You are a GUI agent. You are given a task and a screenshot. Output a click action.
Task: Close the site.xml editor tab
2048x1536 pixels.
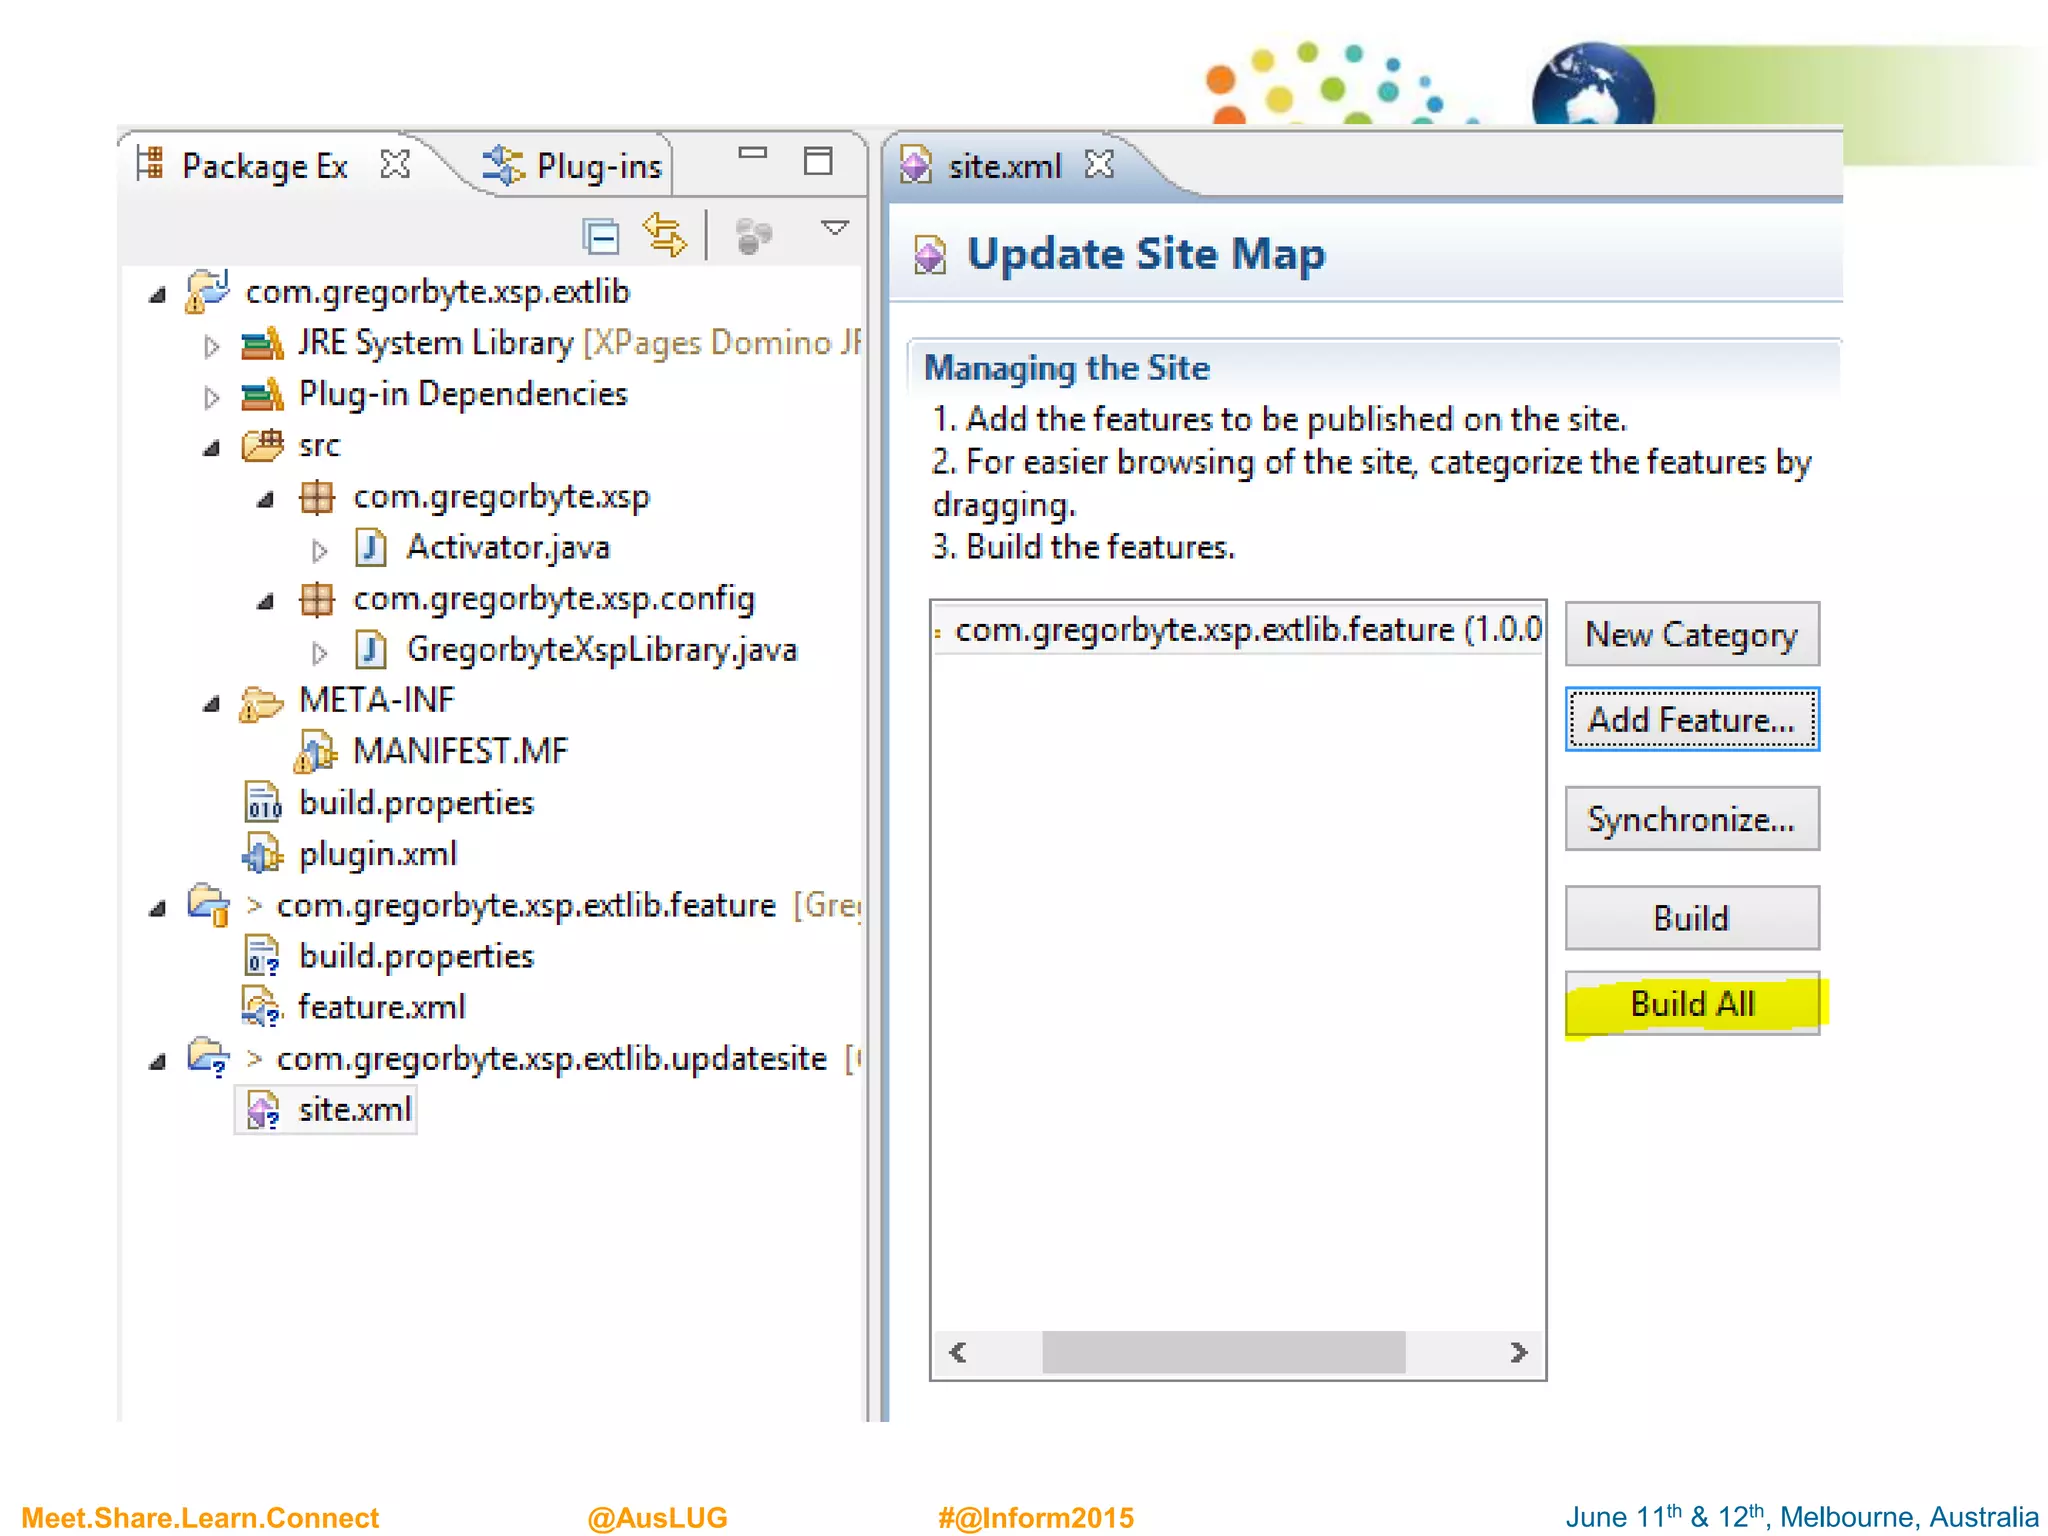pyautogui.click(x=1099, y=164)
